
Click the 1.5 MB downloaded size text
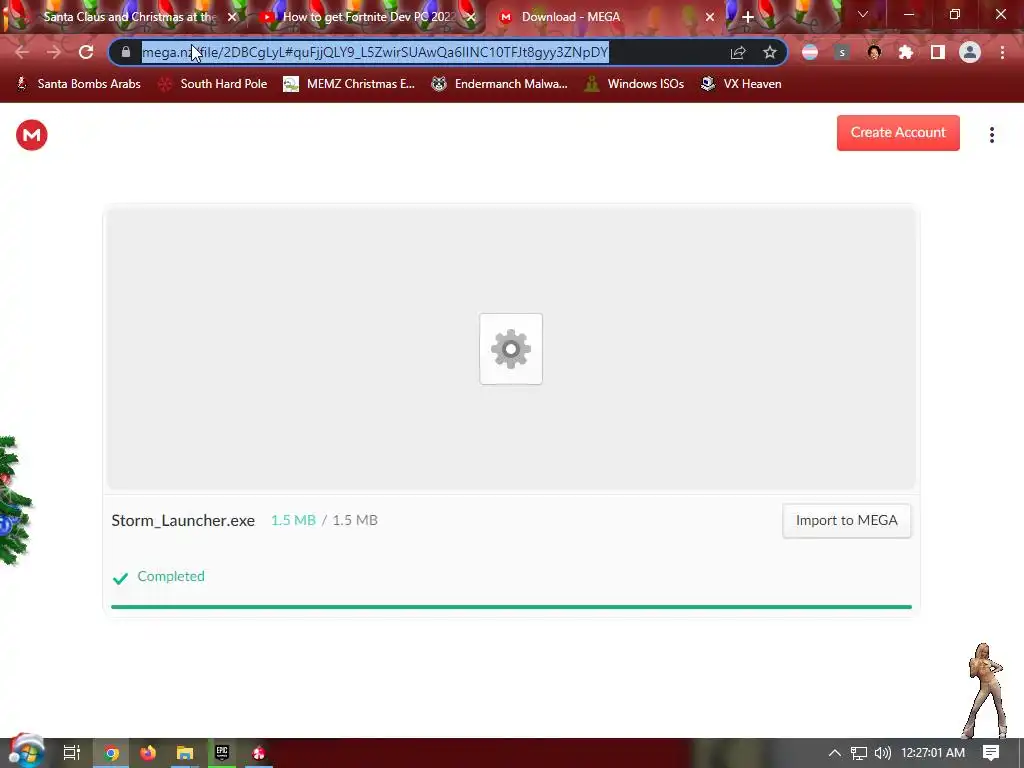tap(293, 520)
